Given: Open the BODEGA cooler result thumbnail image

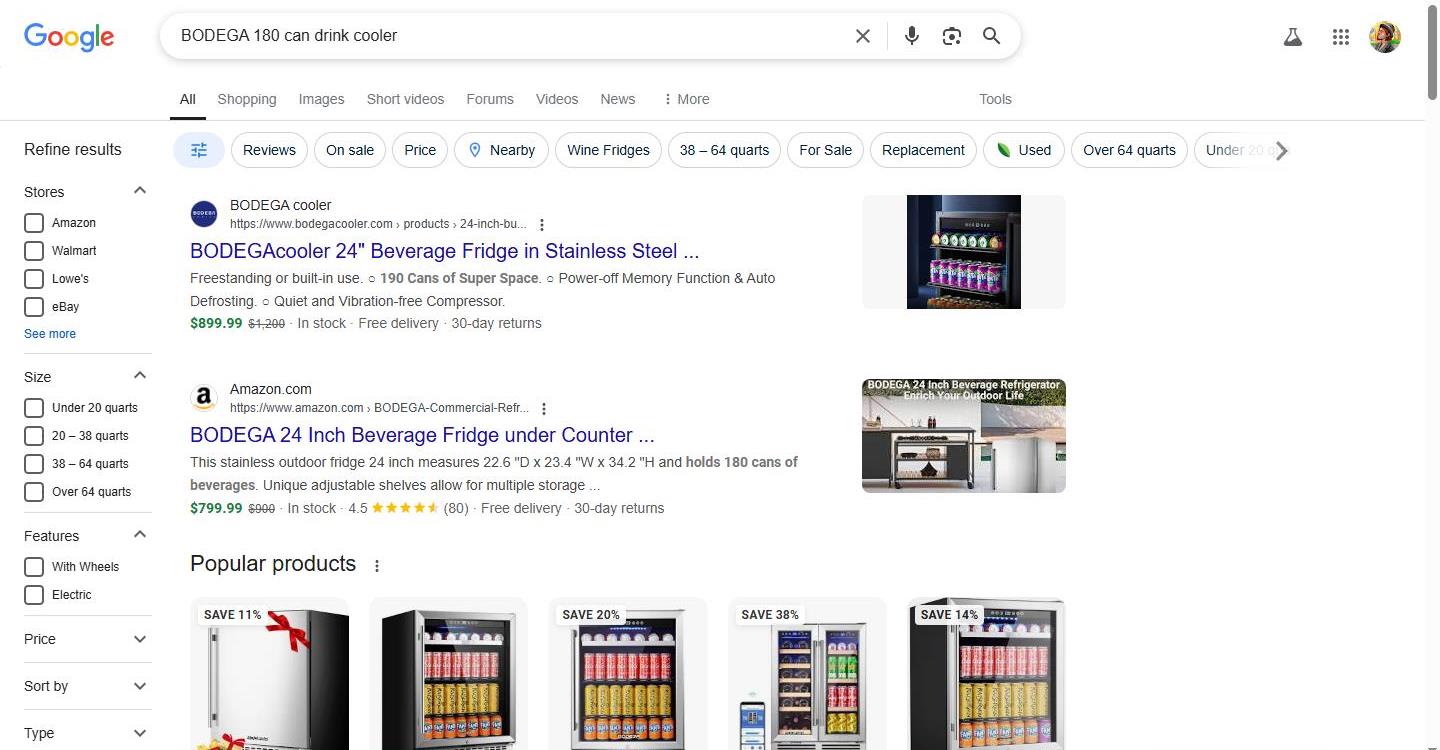Looking at the screenshot, I should [x=964, y=252].
